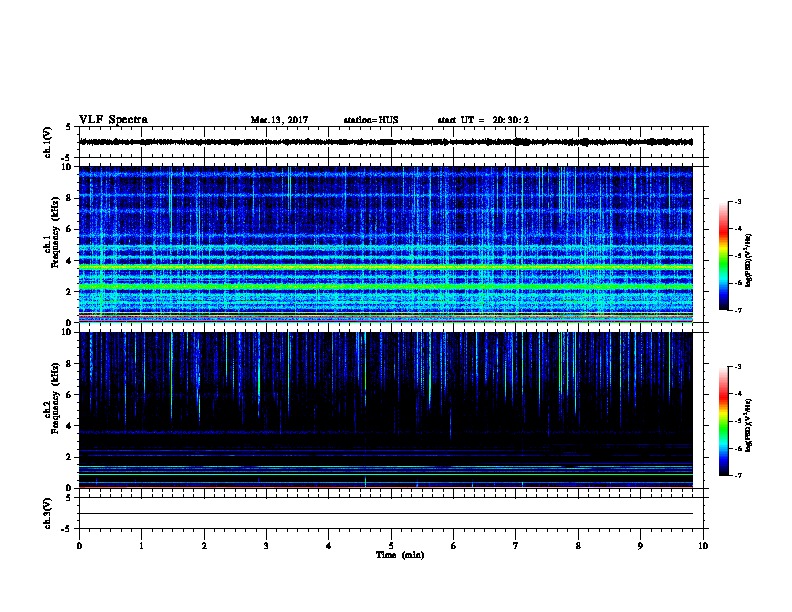Select the date text "Mar.13, 2017"
Screen dimensions: 792x612
point(279,120)
